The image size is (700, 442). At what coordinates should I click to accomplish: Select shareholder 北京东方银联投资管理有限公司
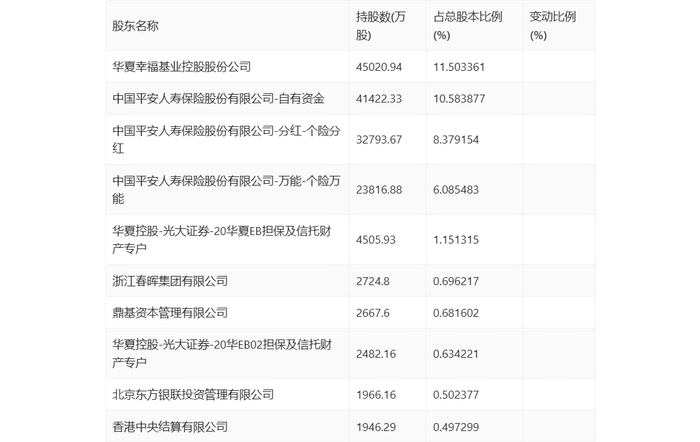[193, 395]
